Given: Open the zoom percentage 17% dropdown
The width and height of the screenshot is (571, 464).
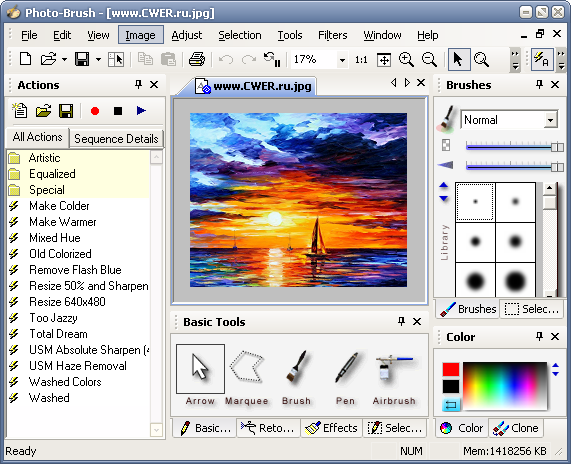Looking at the screenshot, I should tap(342, 60).
